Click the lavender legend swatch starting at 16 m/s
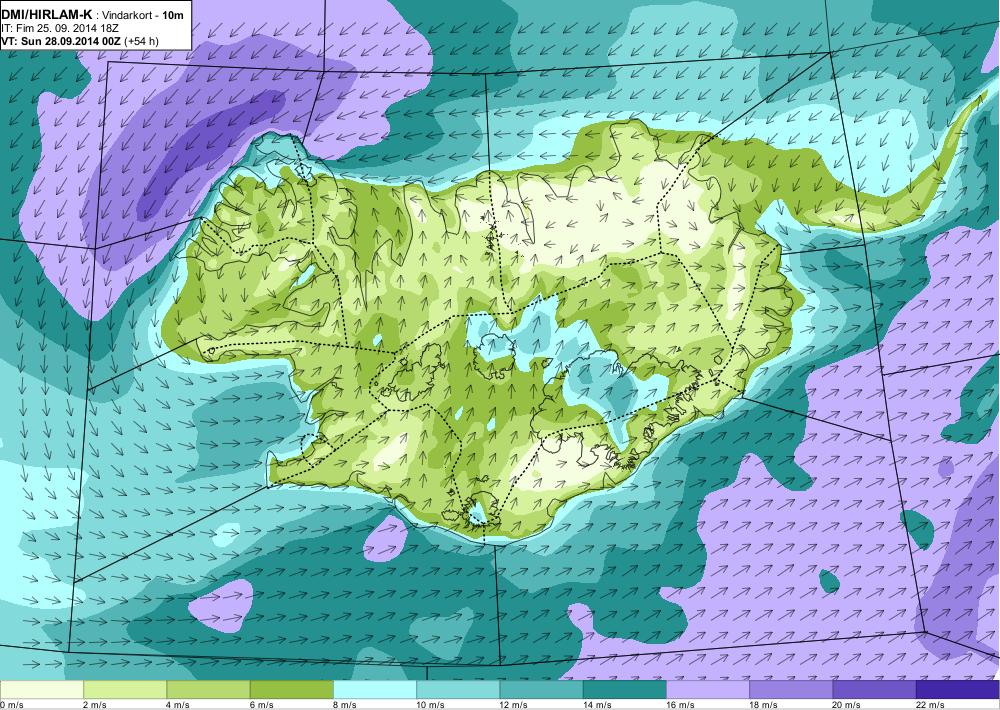Image resolution: width=1000 pixels, height=710 pixels. [708, 690]
